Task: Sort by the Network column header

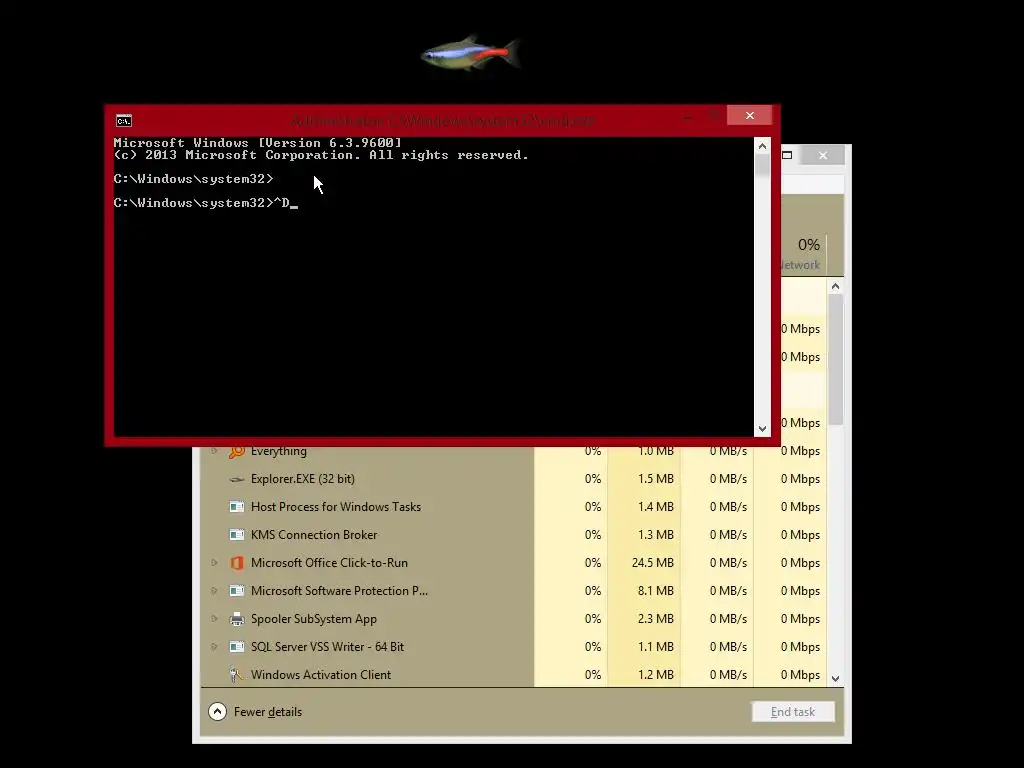Action: click(803, 254)
